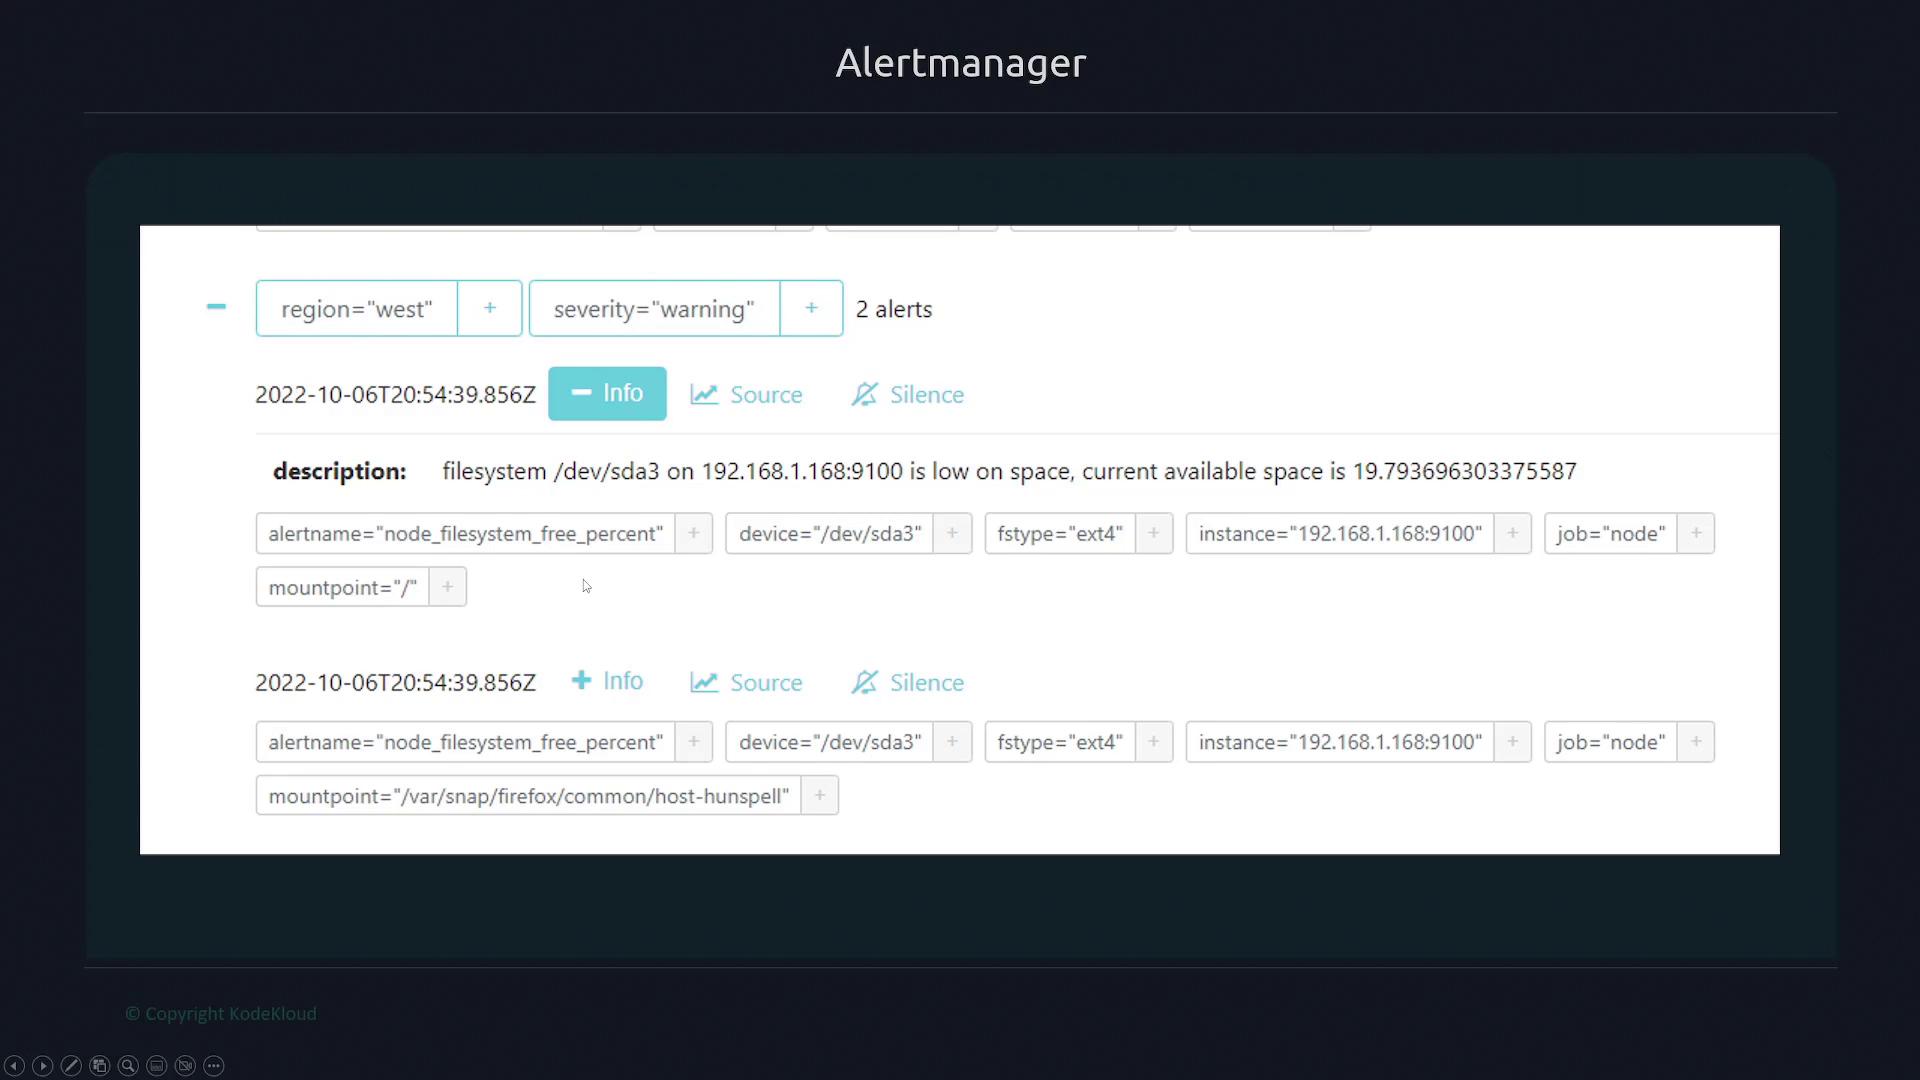Add first alert's job="node" label to filter

coord(1696,534)
